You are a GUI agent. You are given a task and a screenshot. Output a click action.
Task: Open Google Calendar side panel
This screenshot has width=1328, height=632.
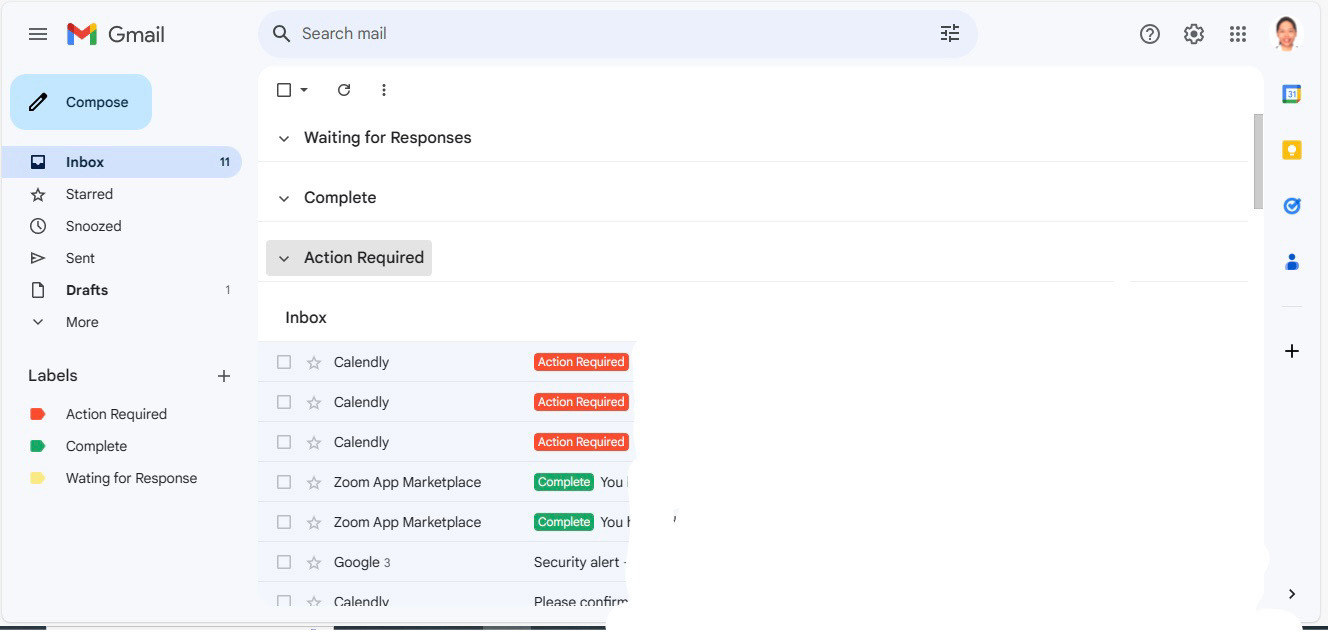(x=1291, y=94)
